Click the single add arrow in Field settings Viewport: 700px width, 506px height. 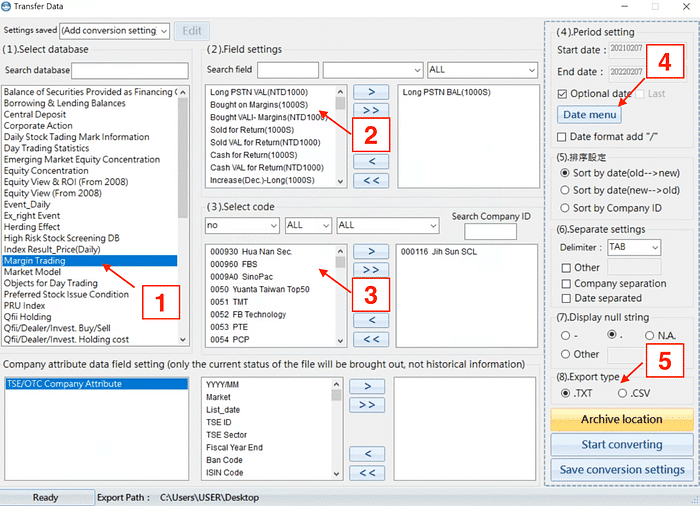tap(371, 92)
